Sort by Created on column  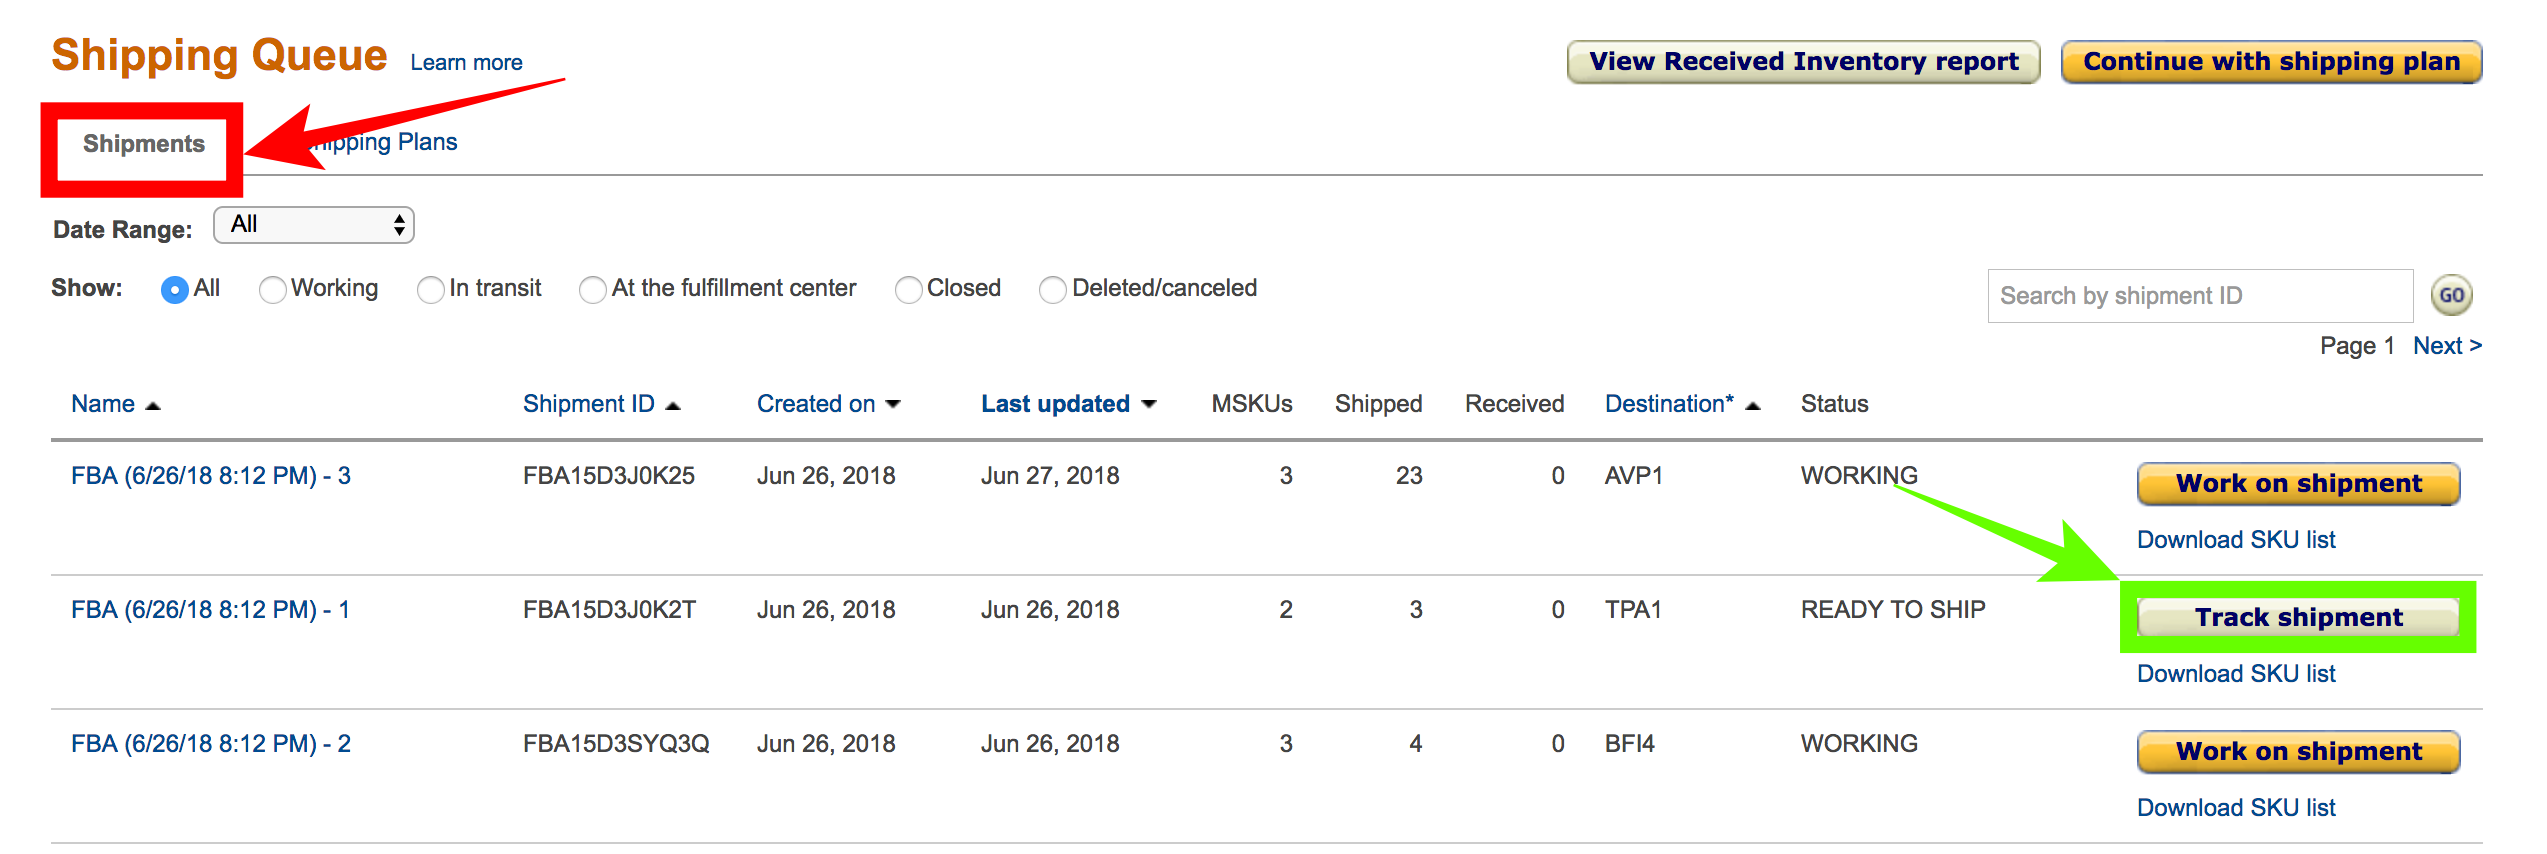point(828,404)
